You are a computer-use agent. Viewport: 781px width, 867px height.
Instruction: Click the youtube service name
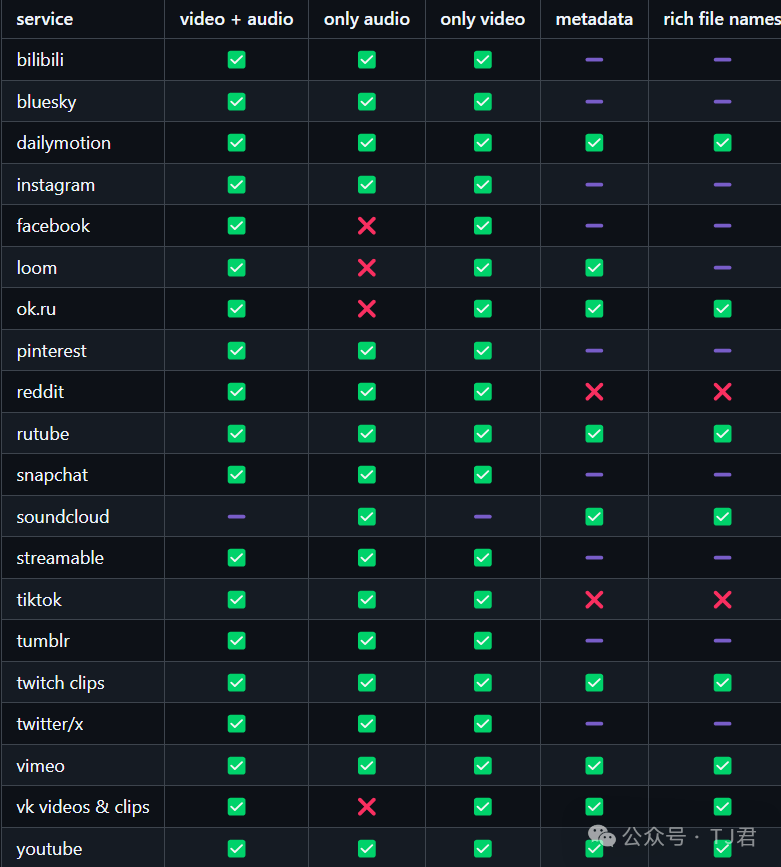pos(49,849)
